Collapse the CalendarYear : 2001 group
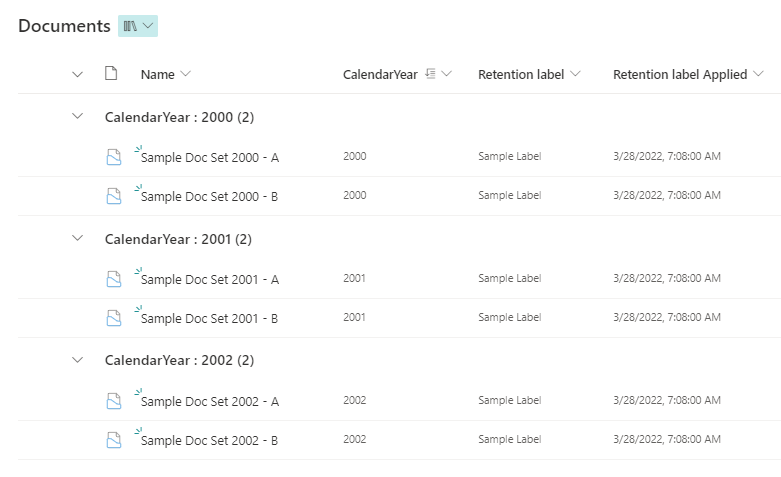The width and height of the screenshot is (781, 477). [77, 239]
